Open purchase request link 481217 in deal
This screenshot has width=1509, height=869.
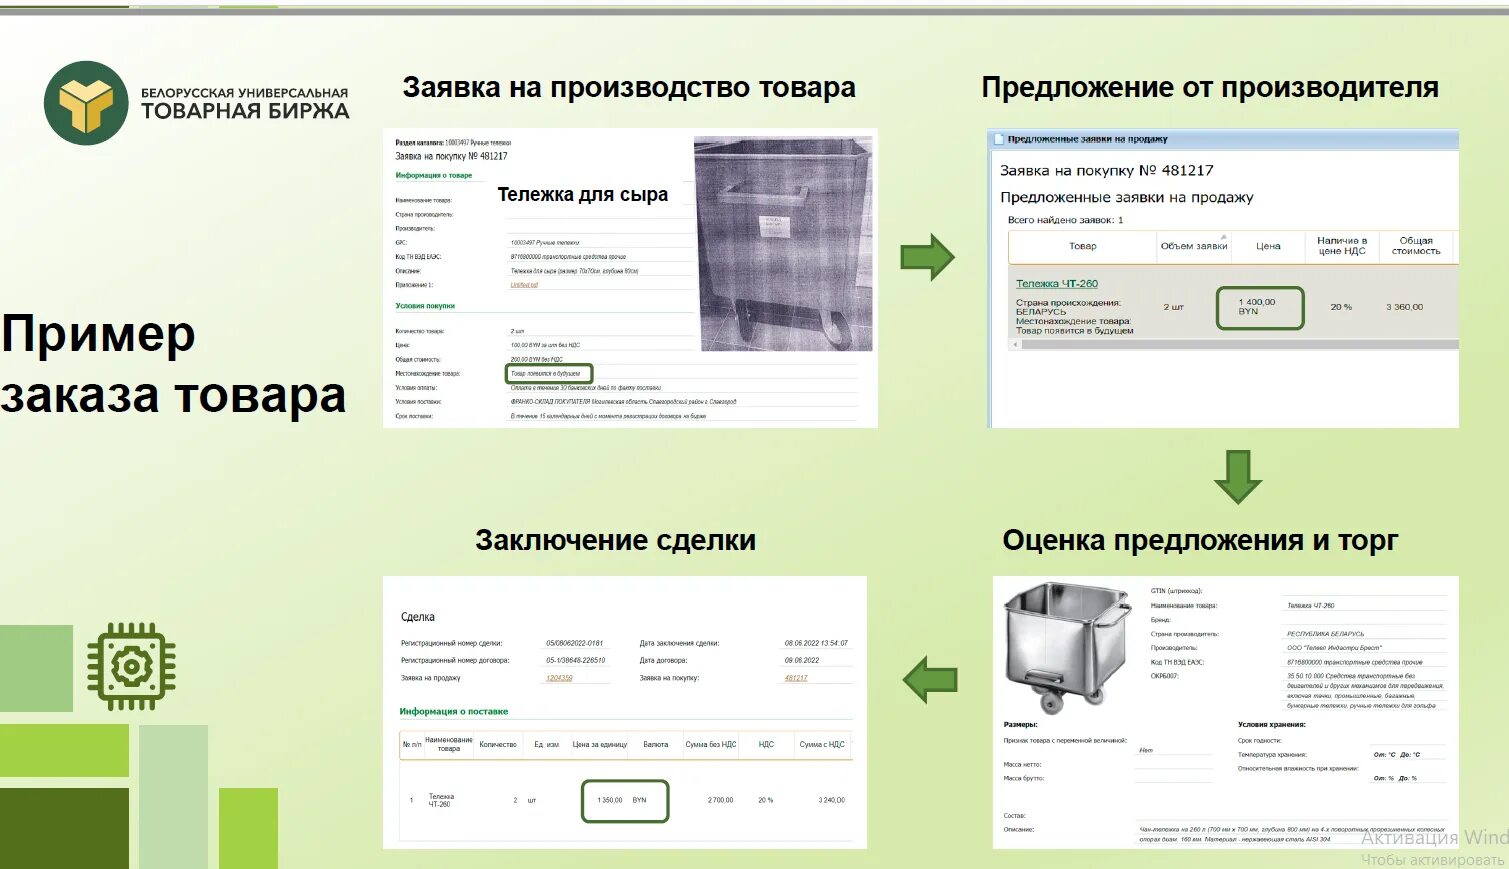[x=796, y=678]
